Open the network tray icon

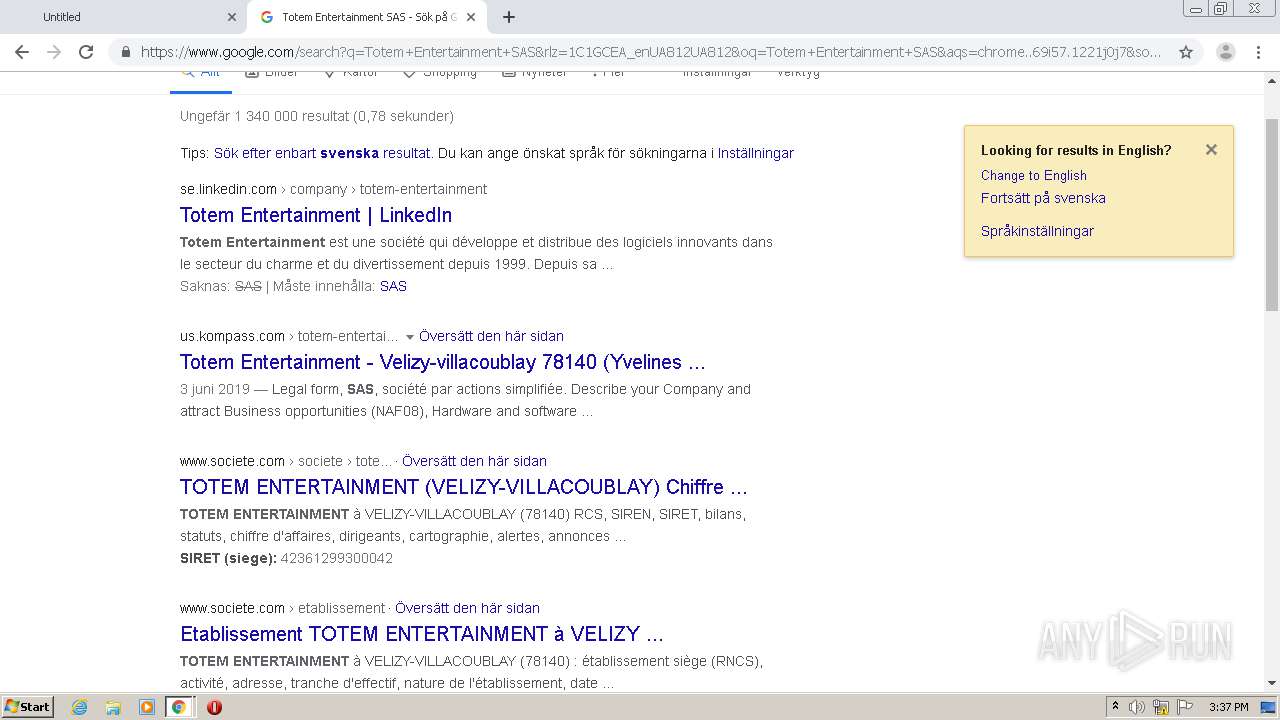[x=1161, y=707]
